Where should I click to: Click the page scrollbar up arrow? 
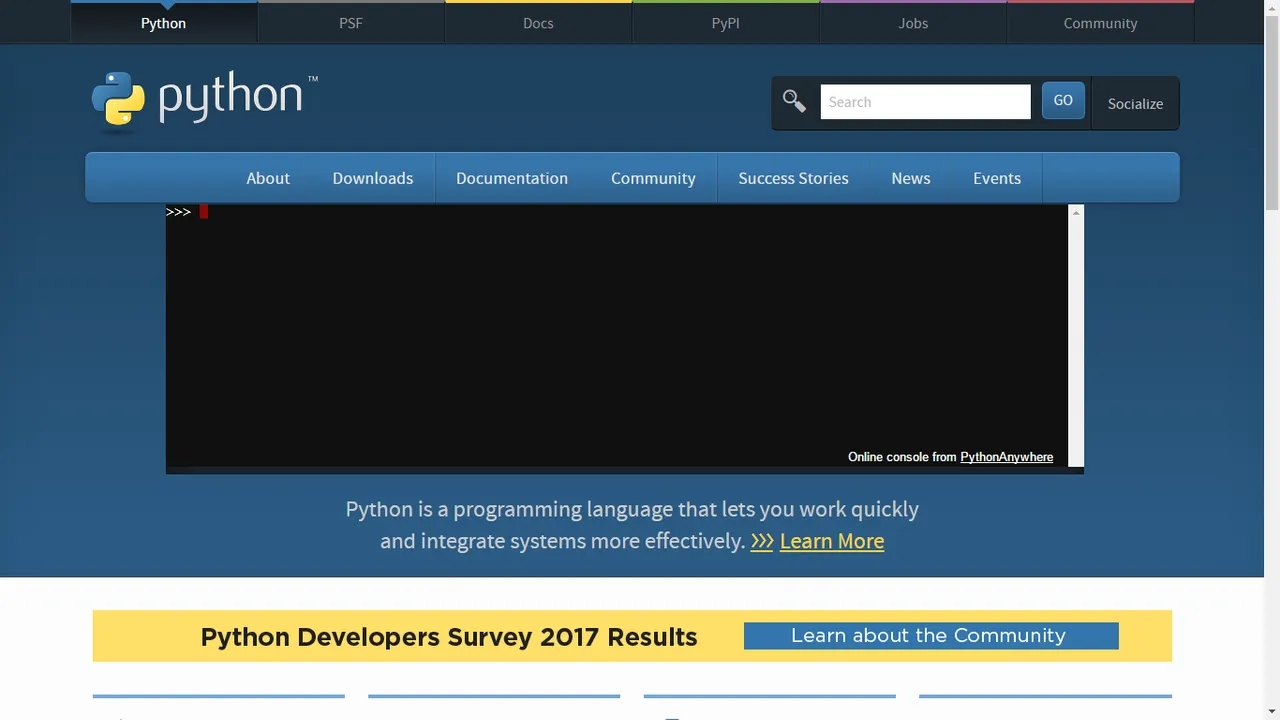(1272, 8)
